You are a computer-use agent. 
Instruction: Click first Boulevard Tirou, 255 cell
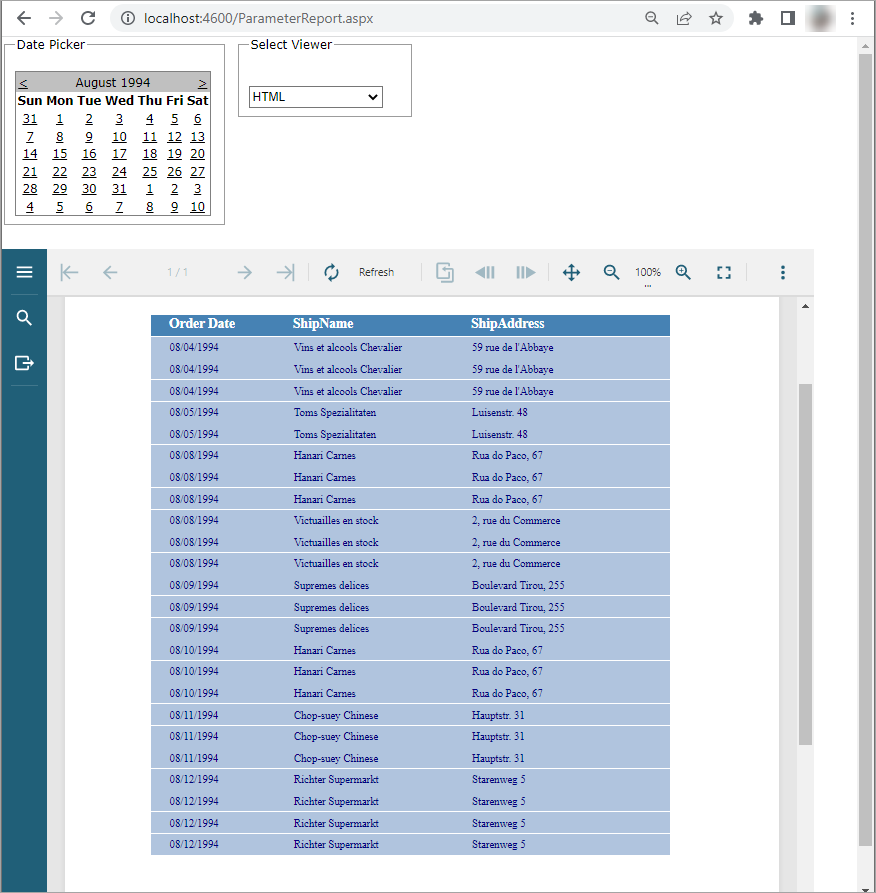point(518,585)
